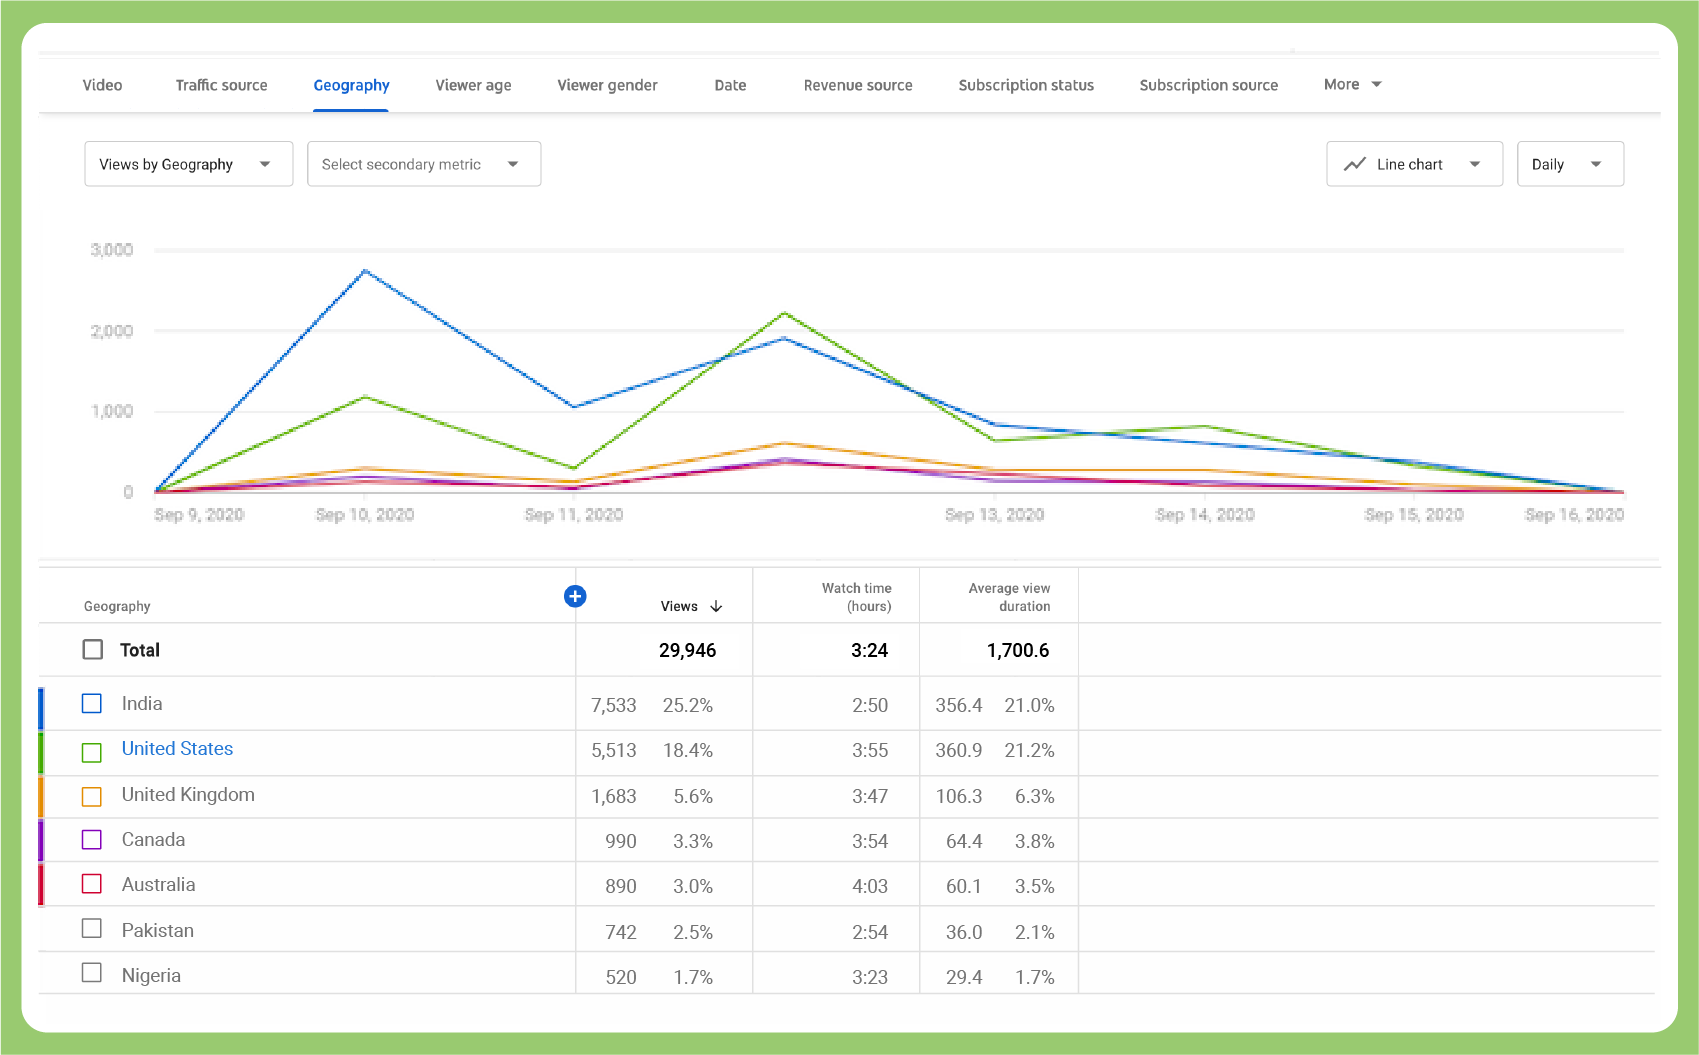Click Australia's watch time 4:03
1699x1055 pixels.
(870, 886)
